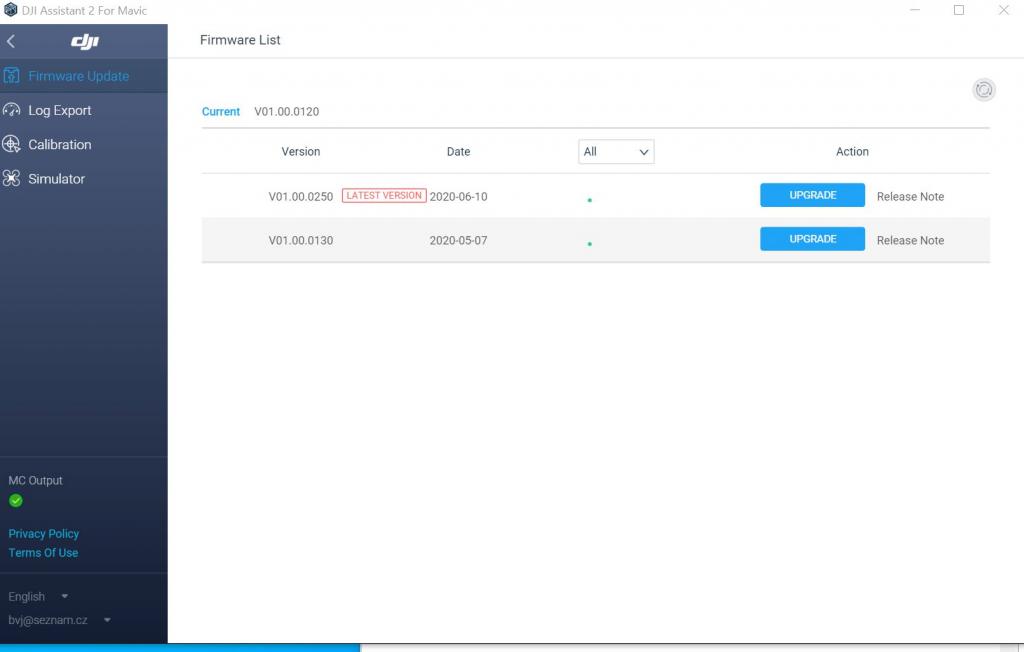The height and width of the screenshot is (652, 1024).
Task: Expand the bvj@seznam.cz account dropdown
Action: click(58, 620)
